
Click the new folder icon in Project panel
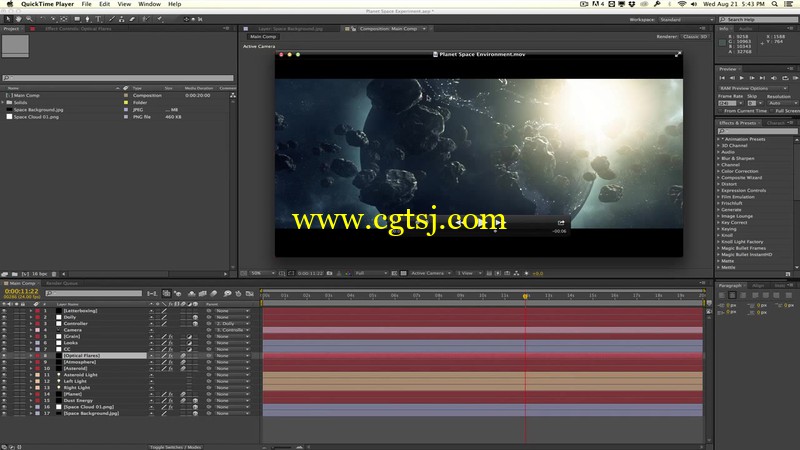tap(14, 274)
